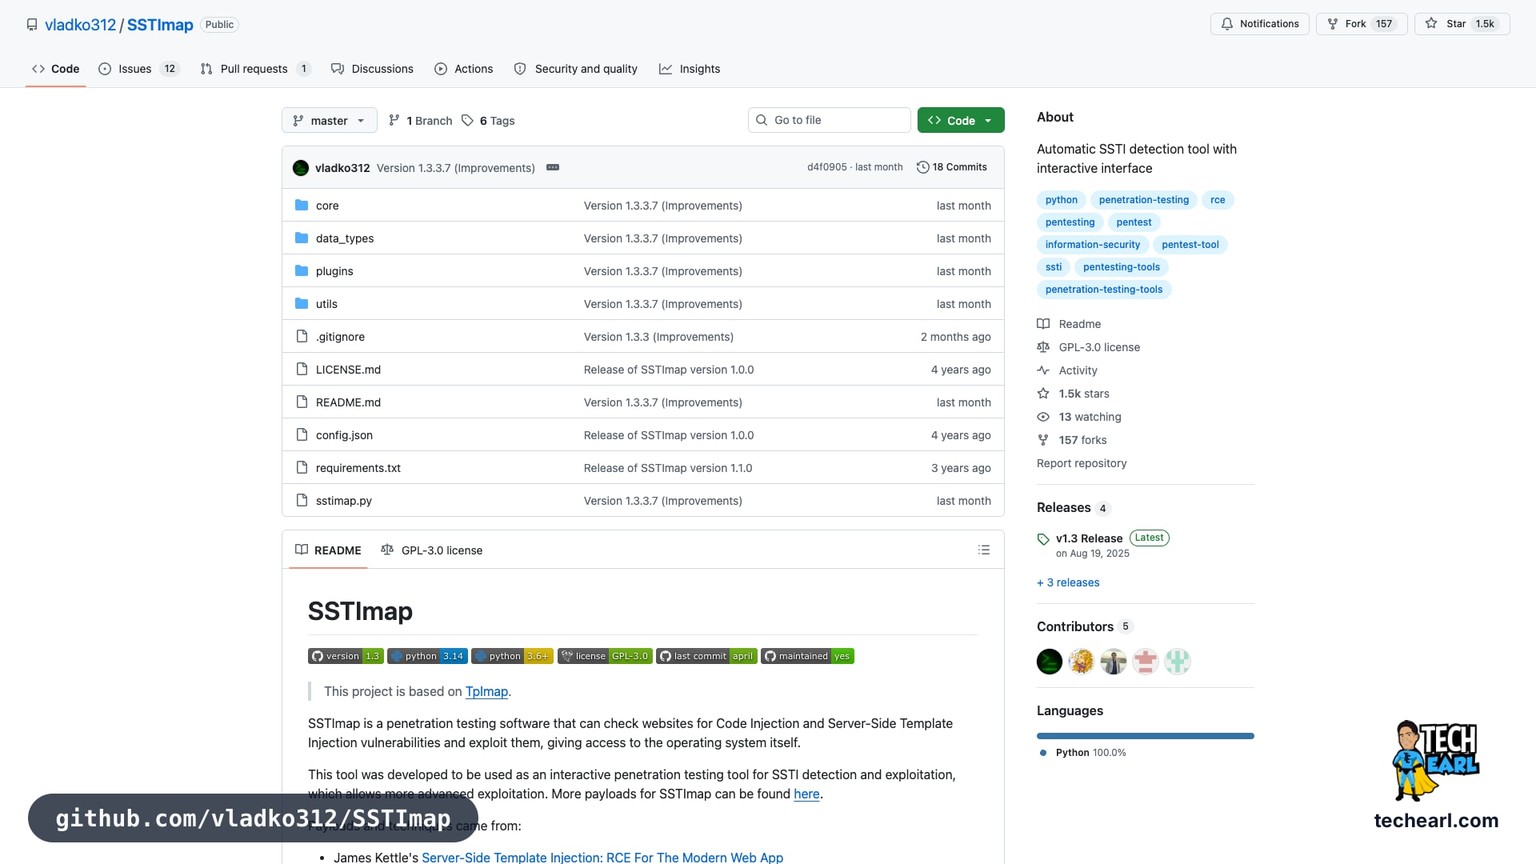Open the vladko312 owner link

point(80,25)
